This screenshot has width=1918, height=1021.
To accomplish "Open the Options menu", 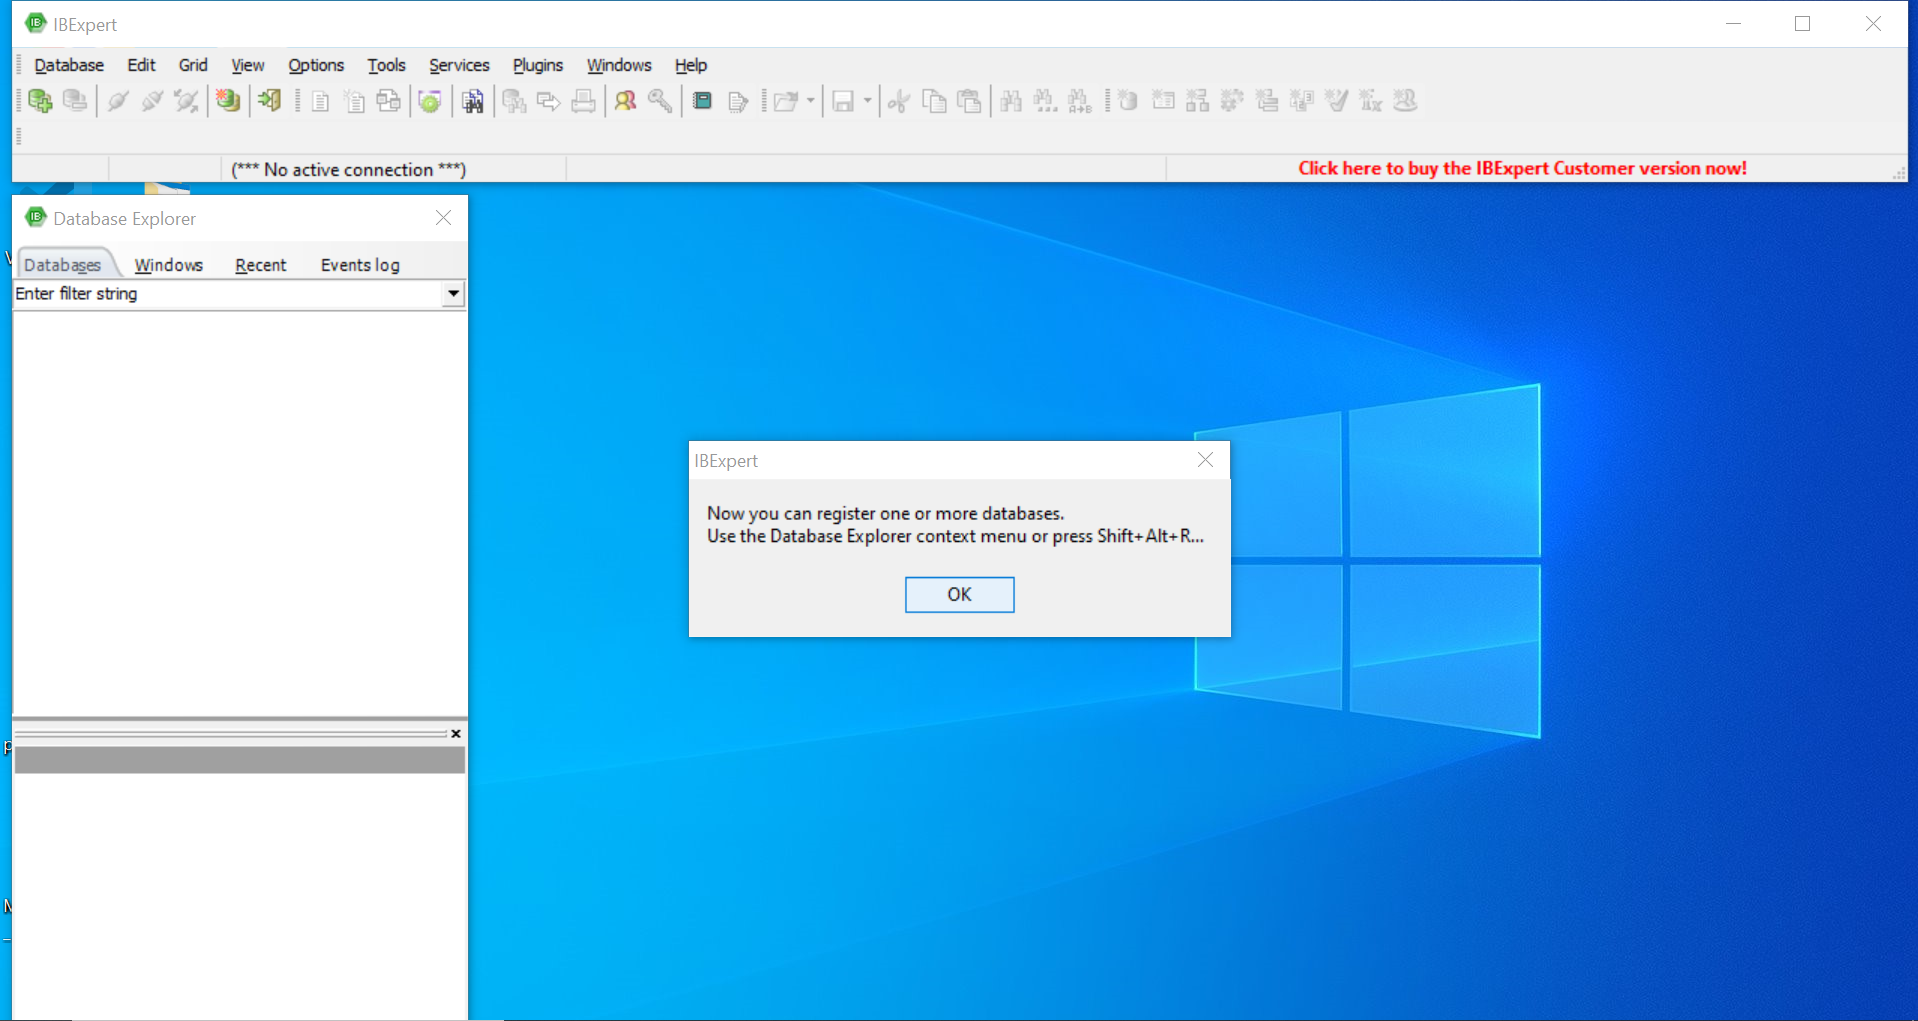I will pyautogui.click(x=316, y=65).
